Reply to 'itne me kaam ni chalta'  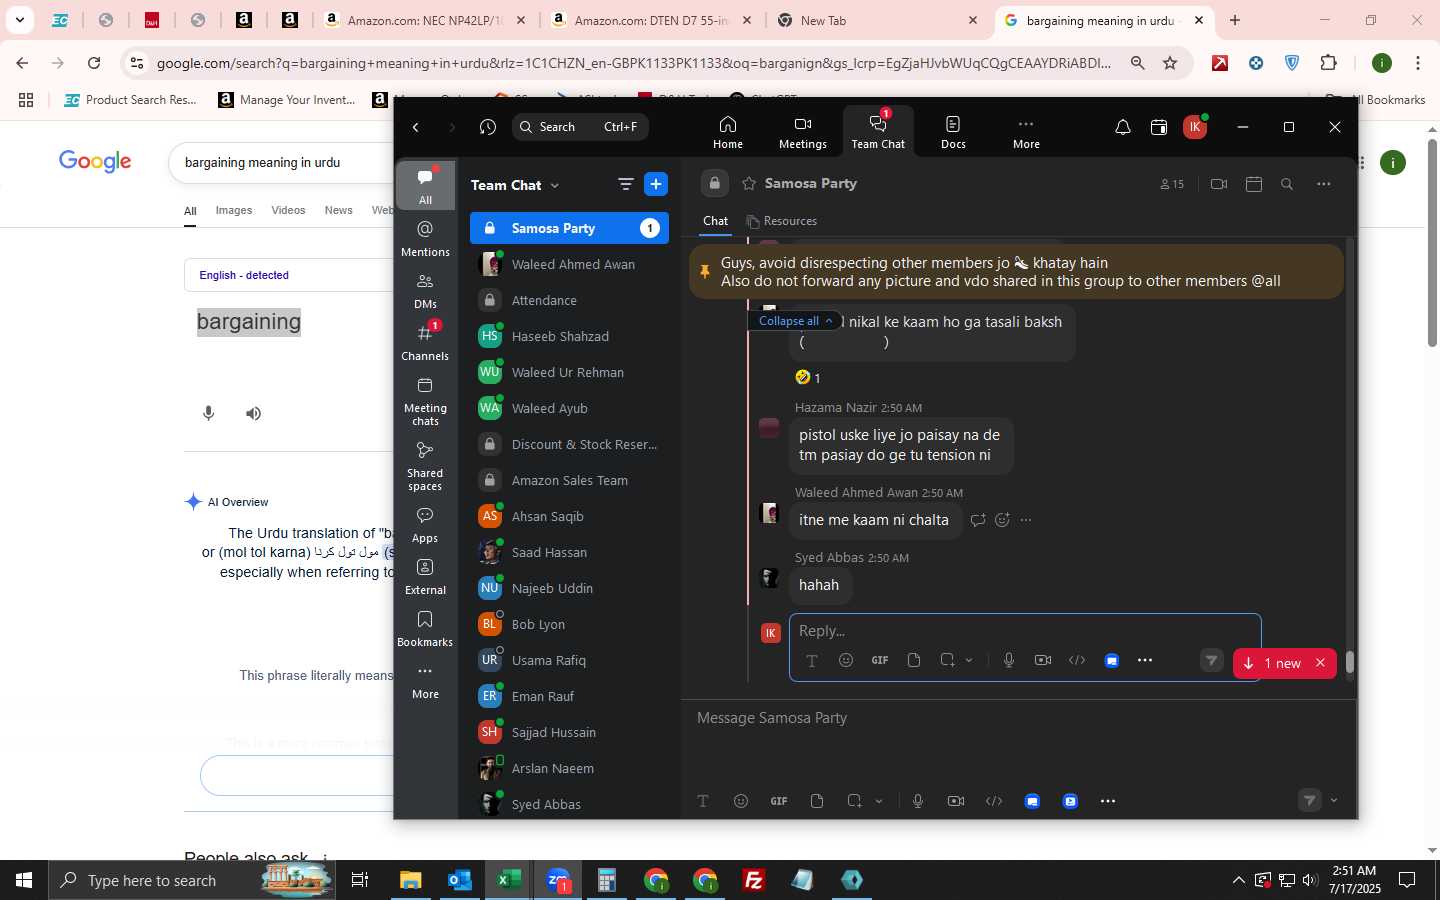pos(978,520)
